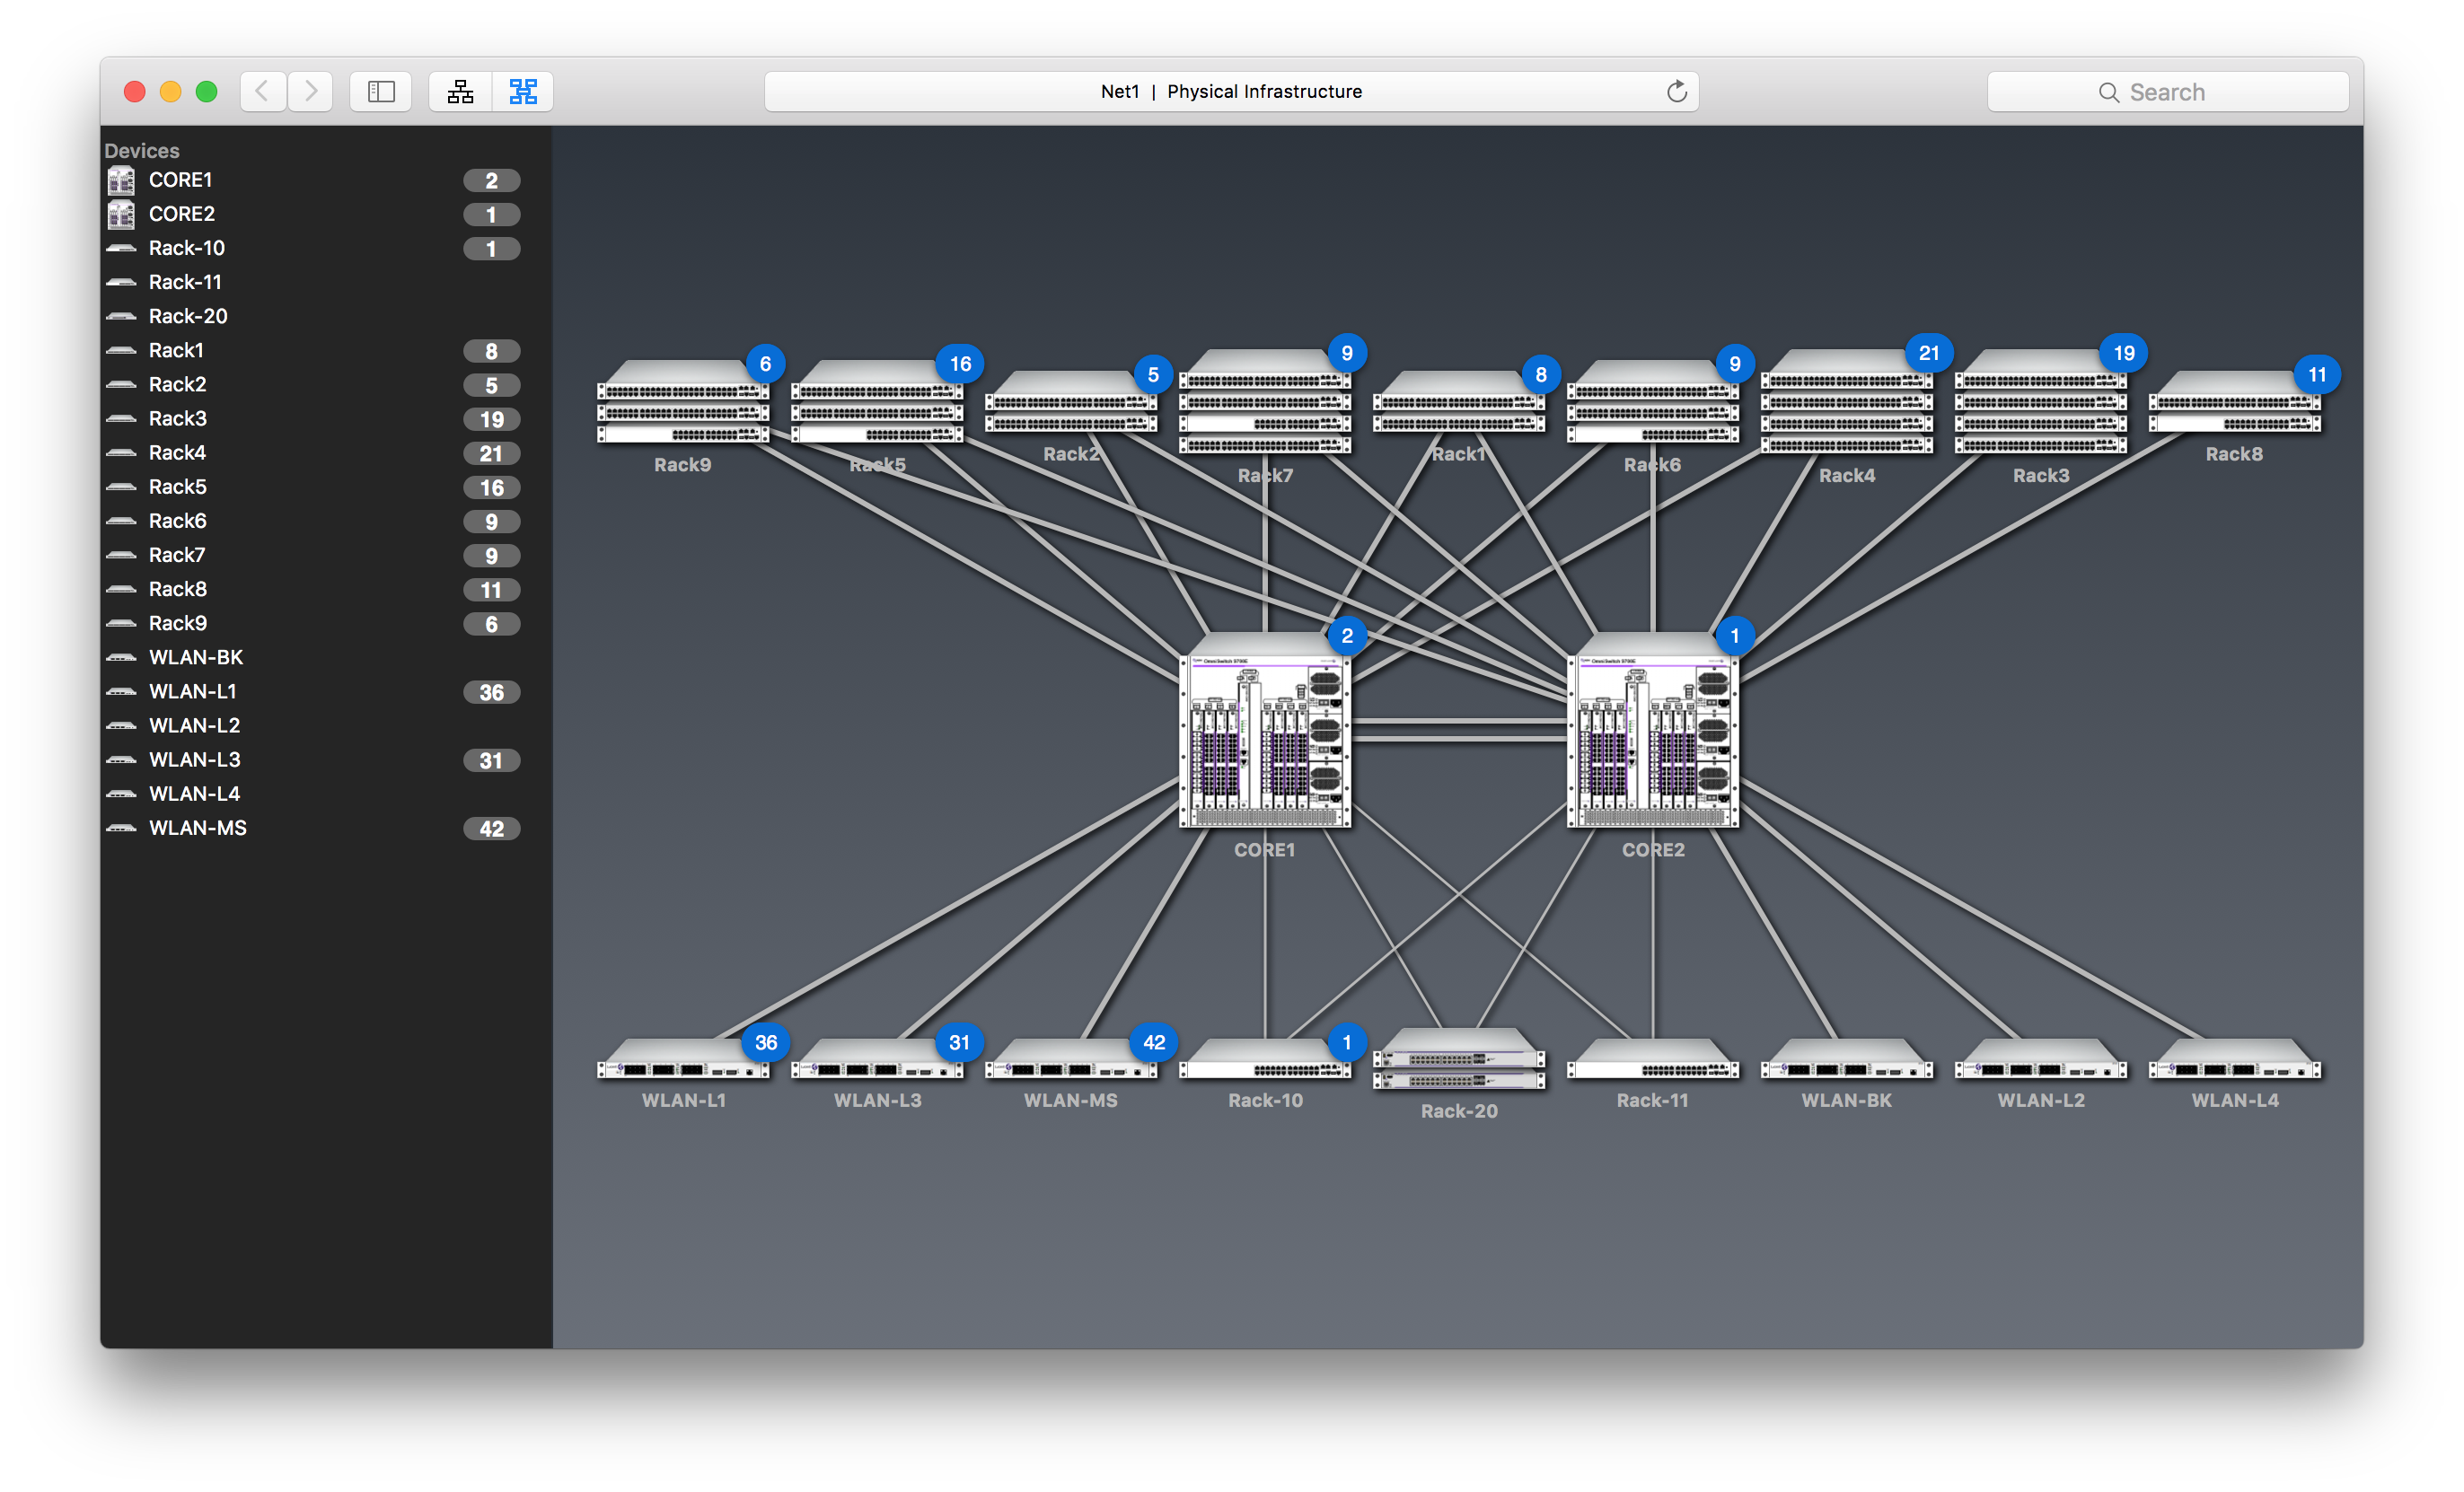This screenshot has width=2464, height=1492.
Task: Go forward with the right chevron
Action: pyautogui.click(x=311, y=92)
